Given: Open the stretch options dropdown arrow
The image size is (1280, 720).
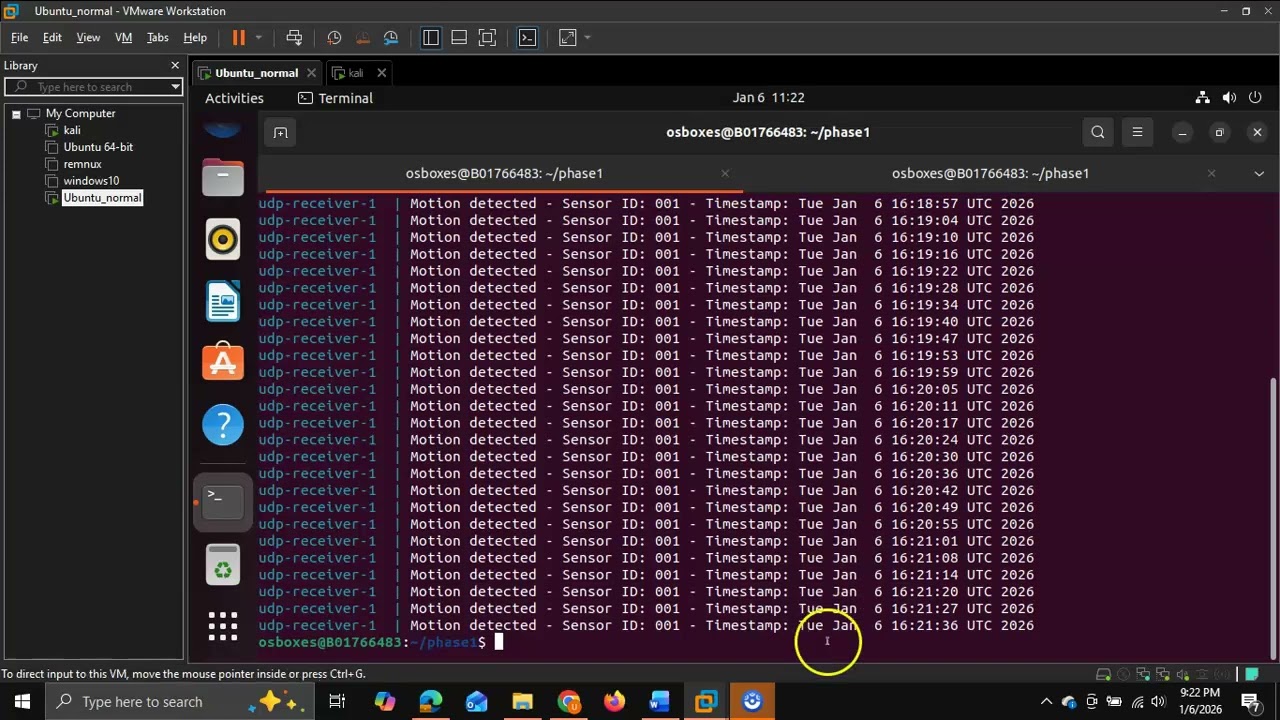Looking at the screenshot, I should click(587, 38).
